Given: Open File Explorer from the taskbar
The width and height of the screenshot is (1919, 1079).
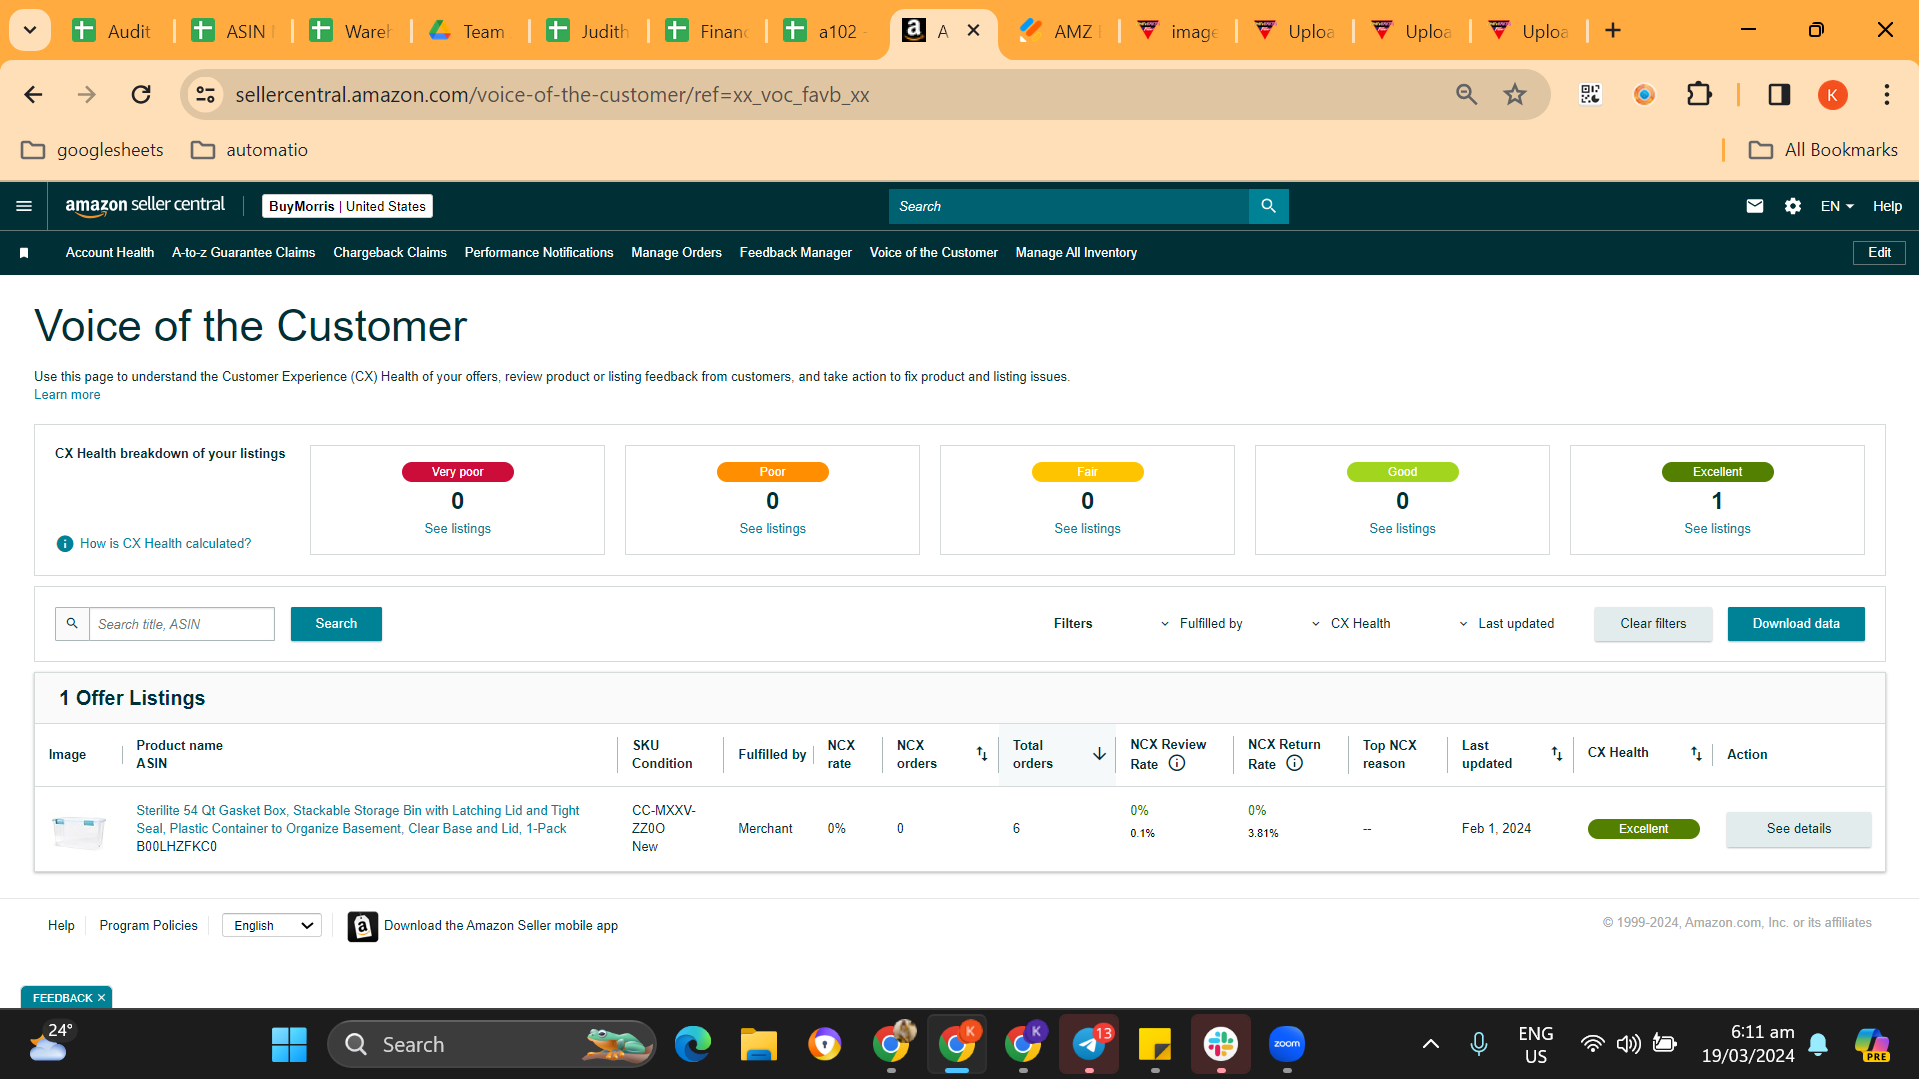Looking at the screenshot, I should [759, 1045].
